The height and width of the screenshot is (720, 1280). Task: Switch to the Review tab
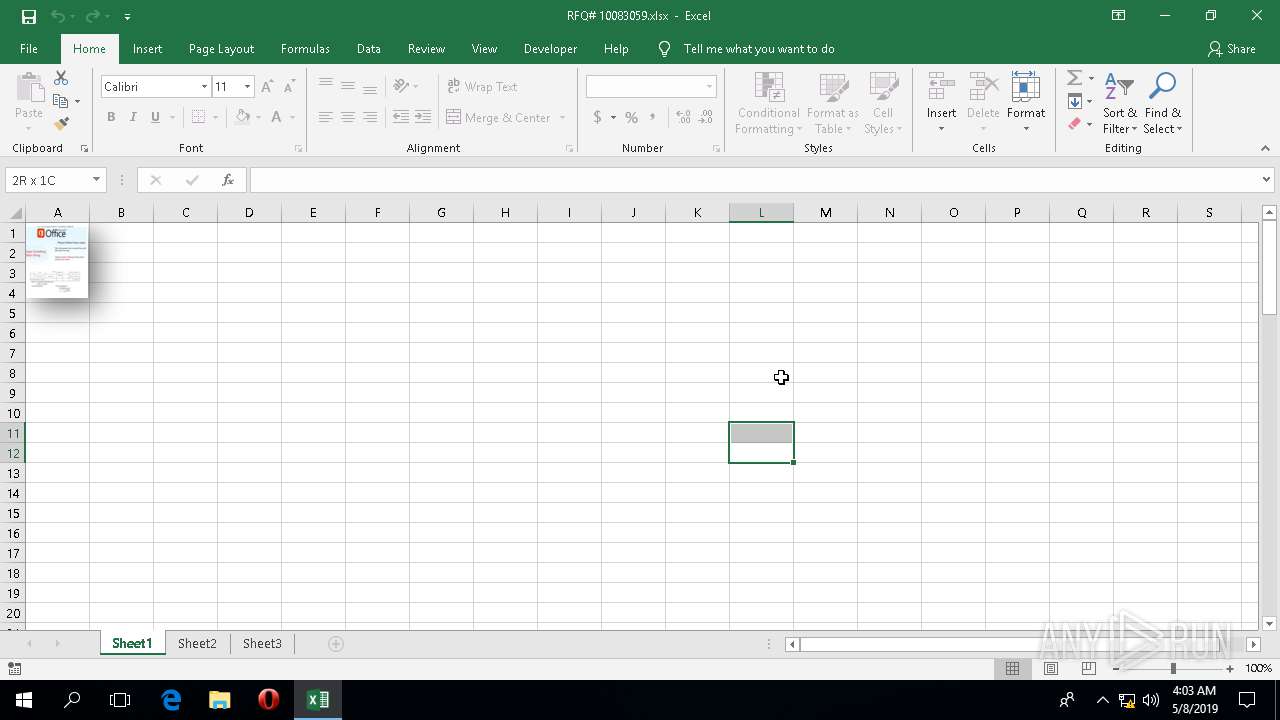coord(426,49)
